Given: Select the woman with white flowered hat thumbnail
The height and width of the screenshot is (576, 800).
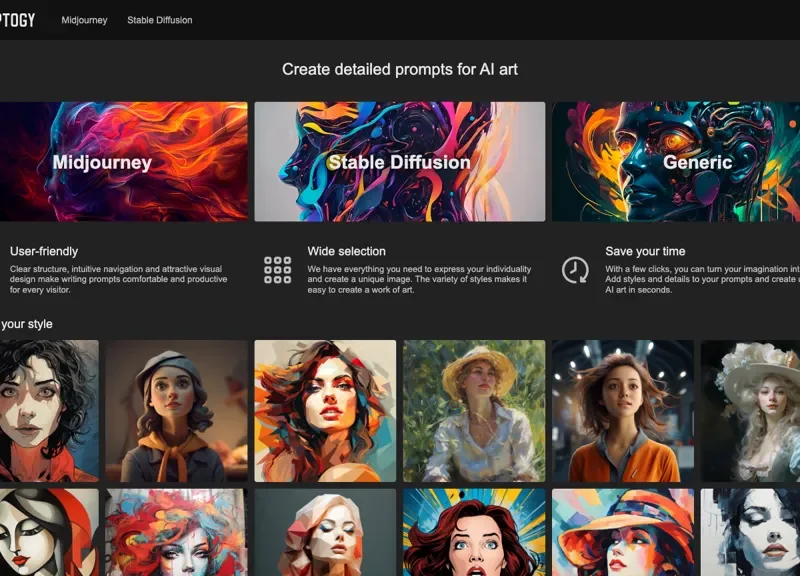Looking at the screenshot, I should 751,411.
